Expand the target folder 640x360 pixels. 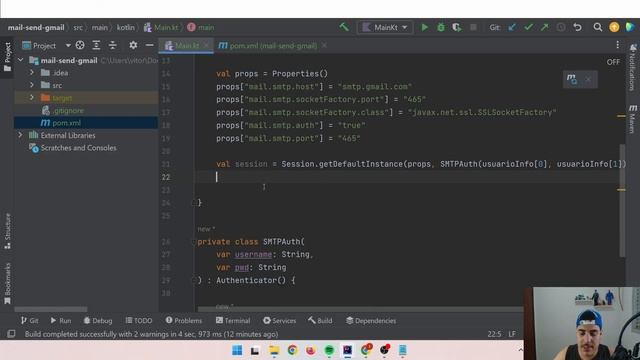tap(32, 98)
